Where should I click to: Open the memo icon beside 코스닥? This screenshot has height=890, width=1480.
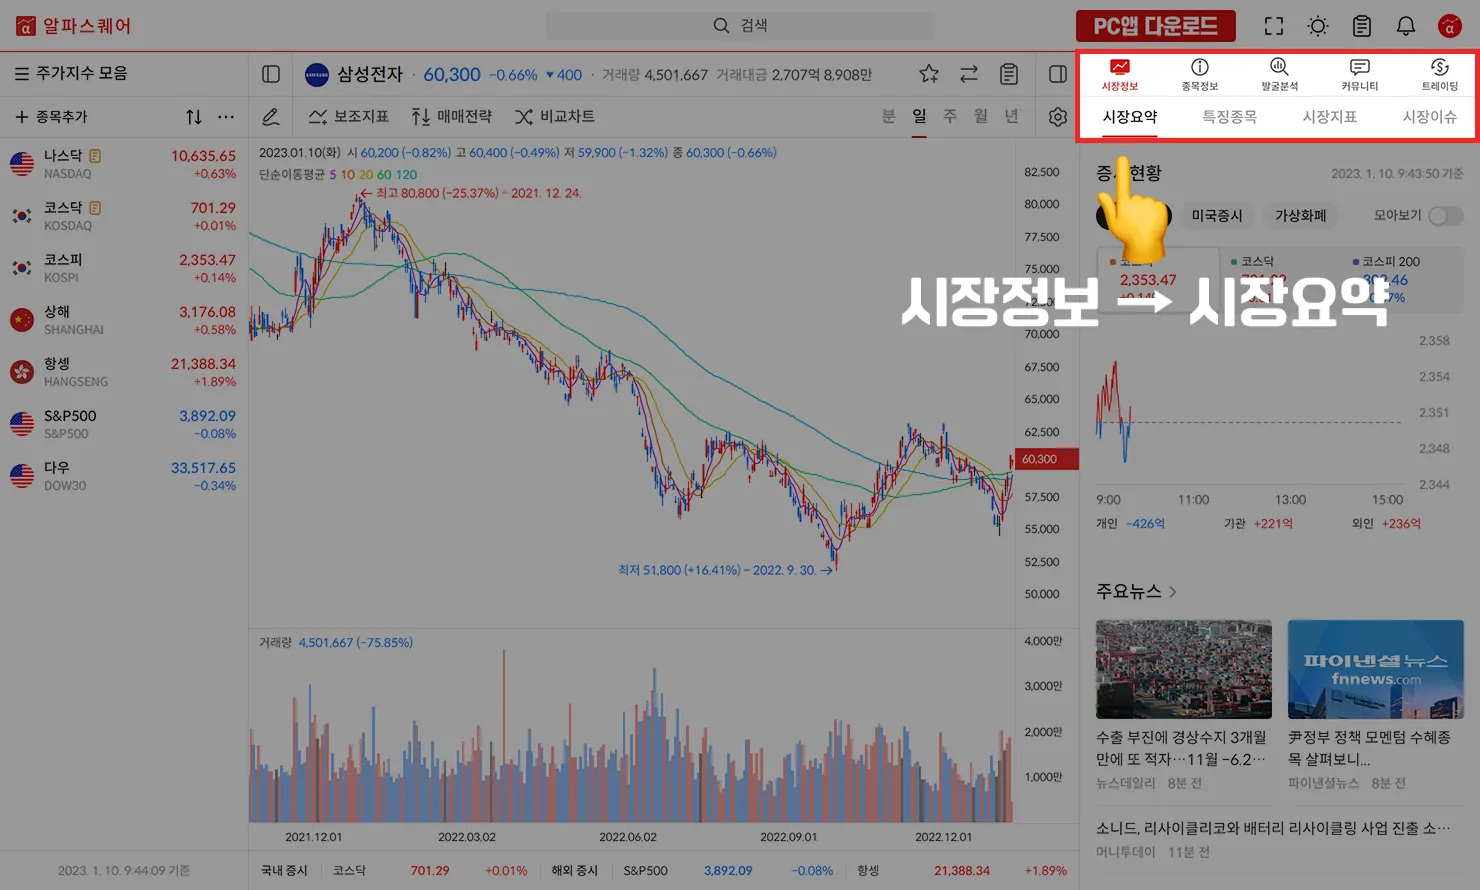(x=95, y=208)
